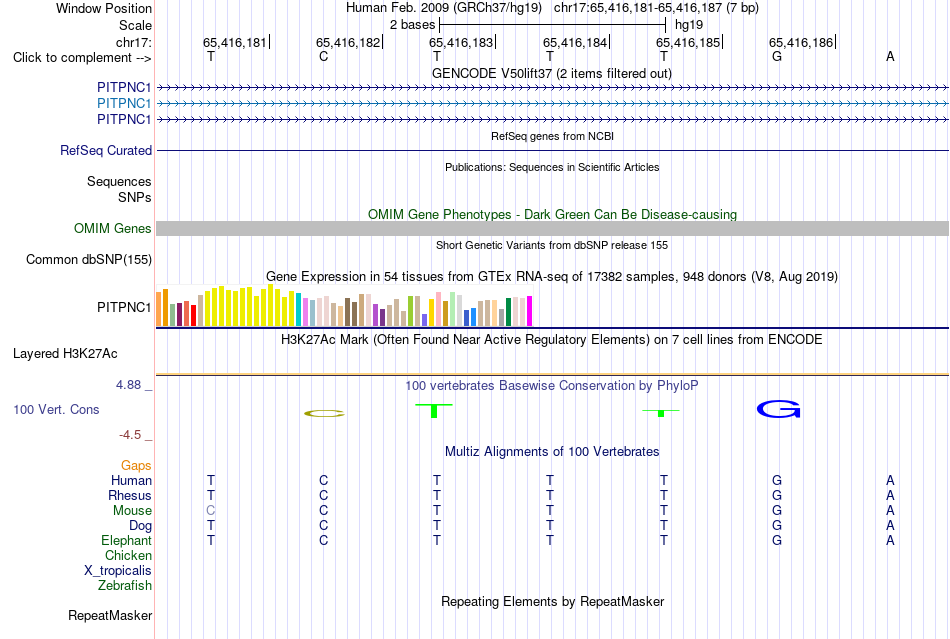Open Multiz Alignments of 100 Vertebrates title
The height and width of the screenshot is (639, 950).
click(552, 452)
